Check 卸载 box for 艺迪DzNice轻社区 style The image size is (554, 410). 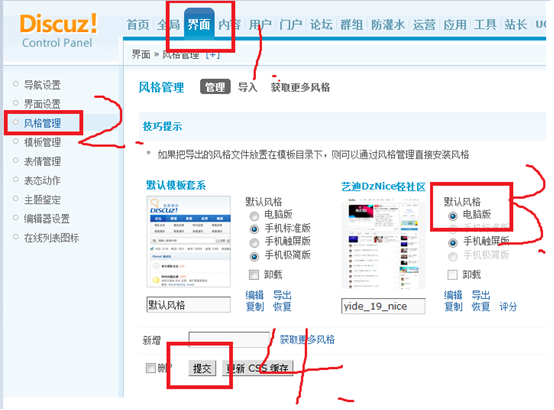[x=452, y=275]
